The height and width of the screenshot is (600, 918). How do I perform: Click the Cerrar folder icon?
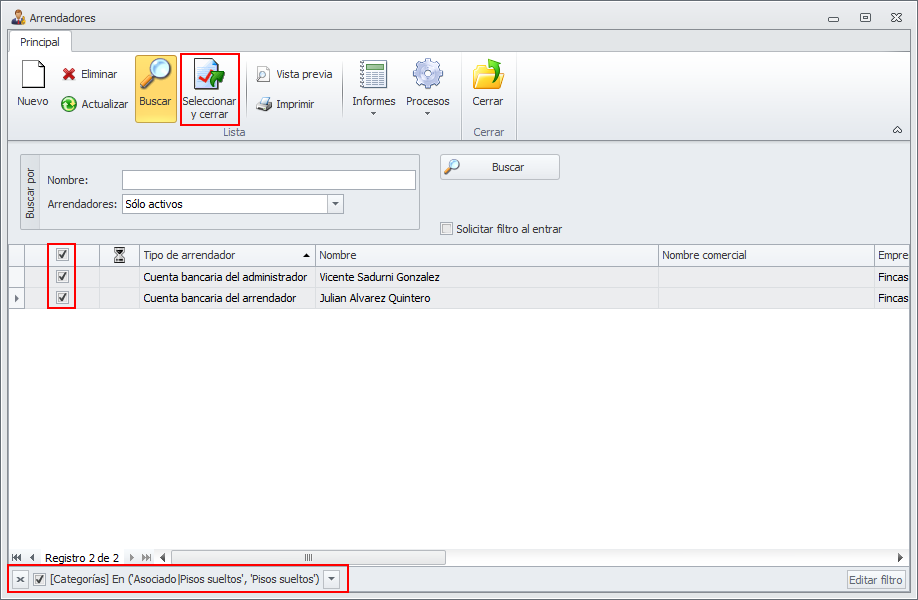point(488,84)
